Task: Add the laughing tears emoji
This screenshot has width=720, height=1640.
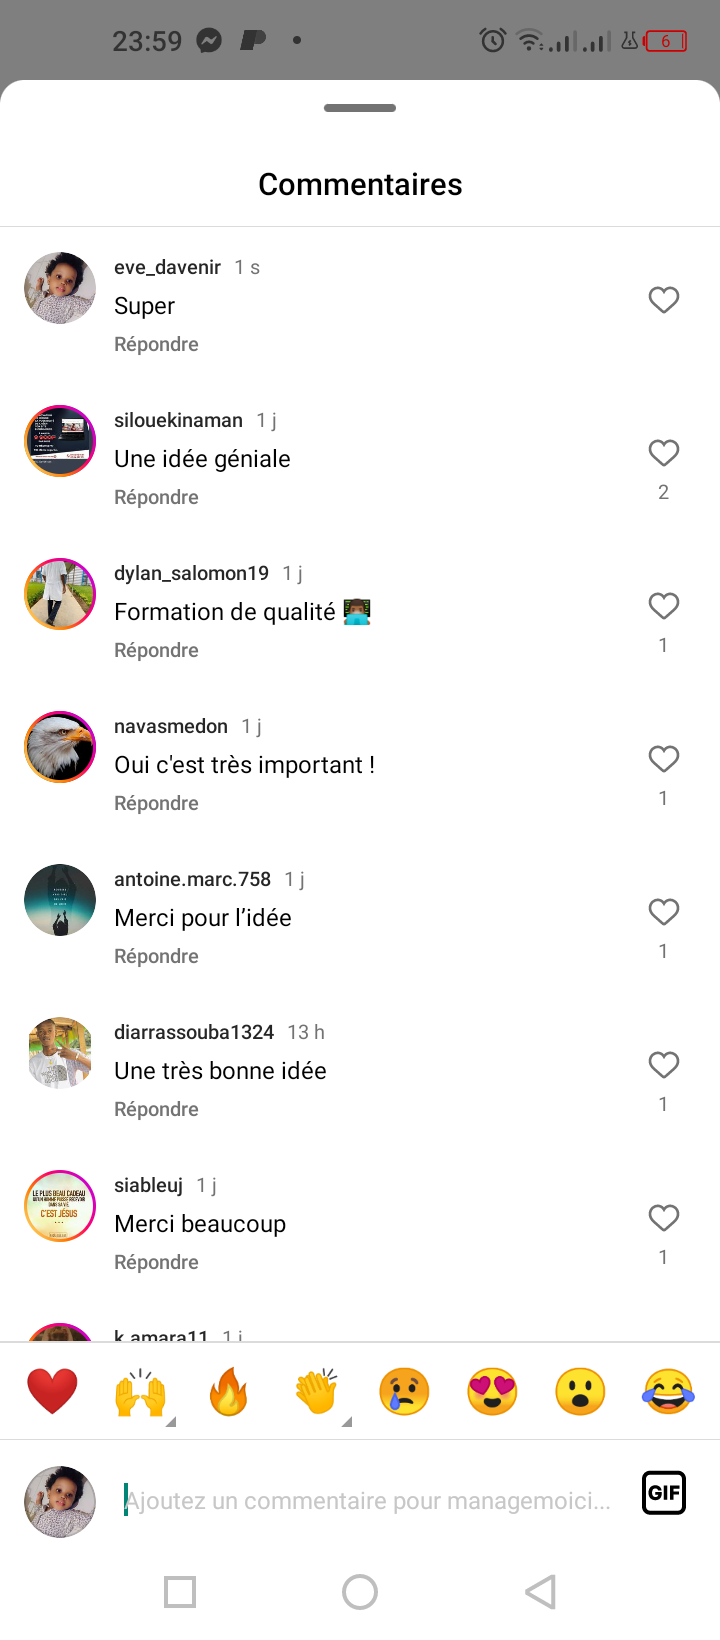Action: tap(668, 1391)
